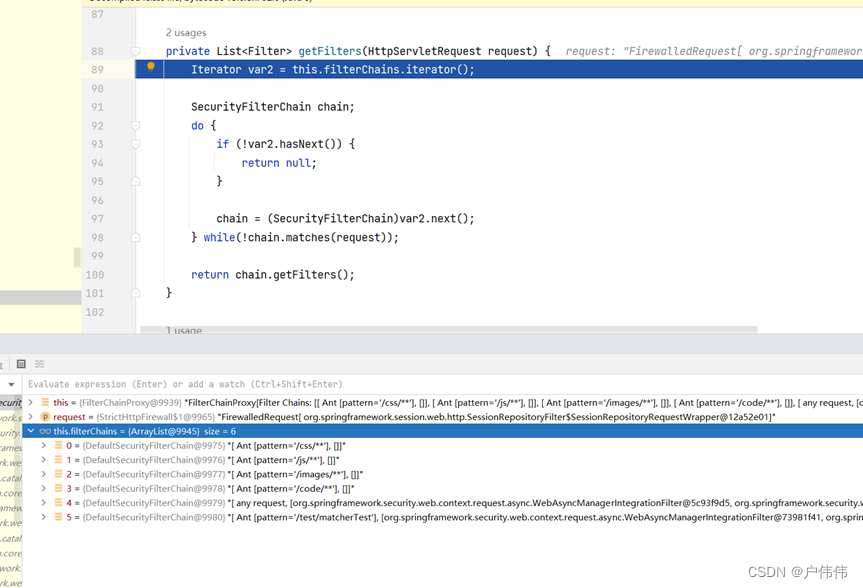
Task: Expand the 'this' FilterChainProxy variable
Action: (31, 402)
